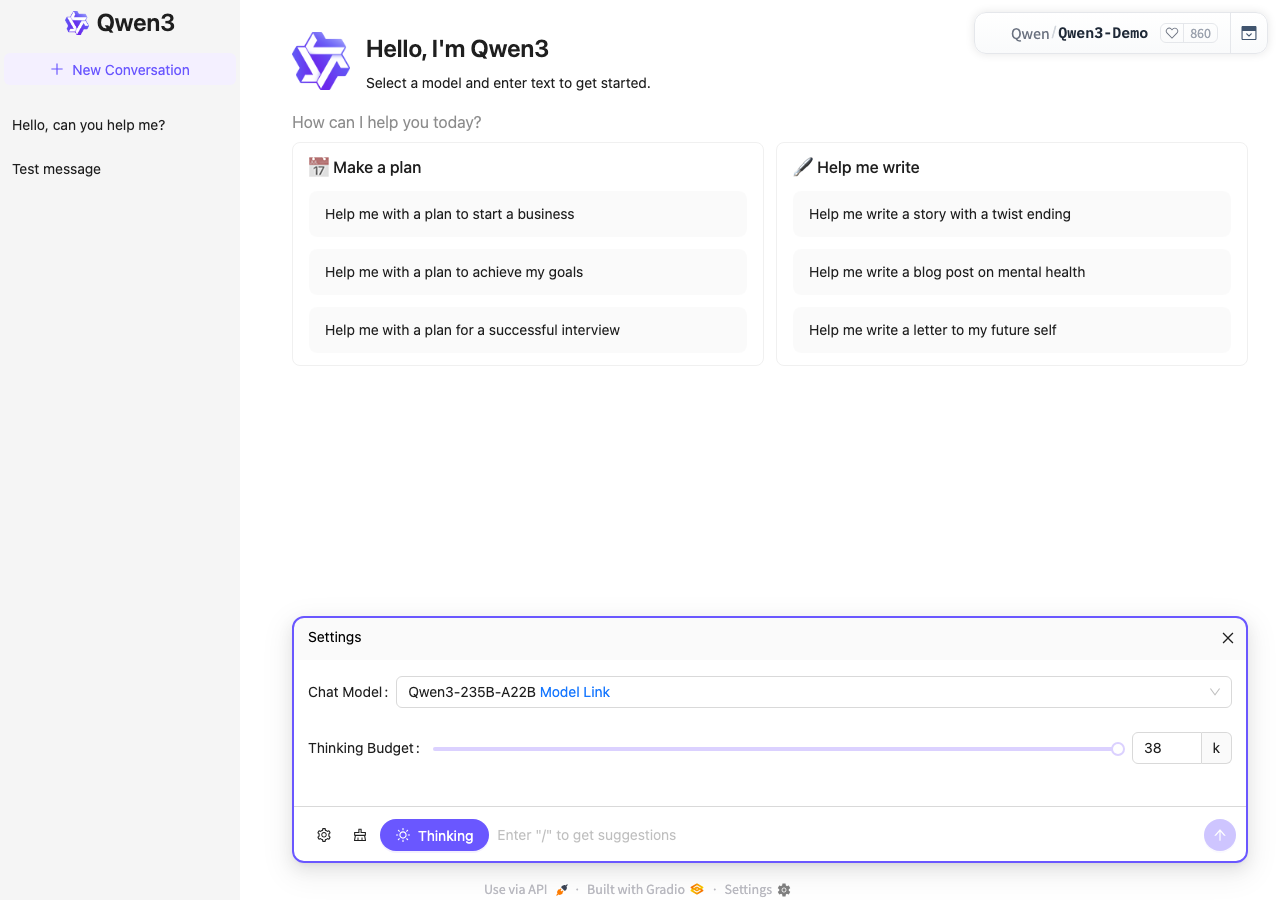
Task: Click the Thinking Budget value field showing 38
Action: click(1166, 748)
